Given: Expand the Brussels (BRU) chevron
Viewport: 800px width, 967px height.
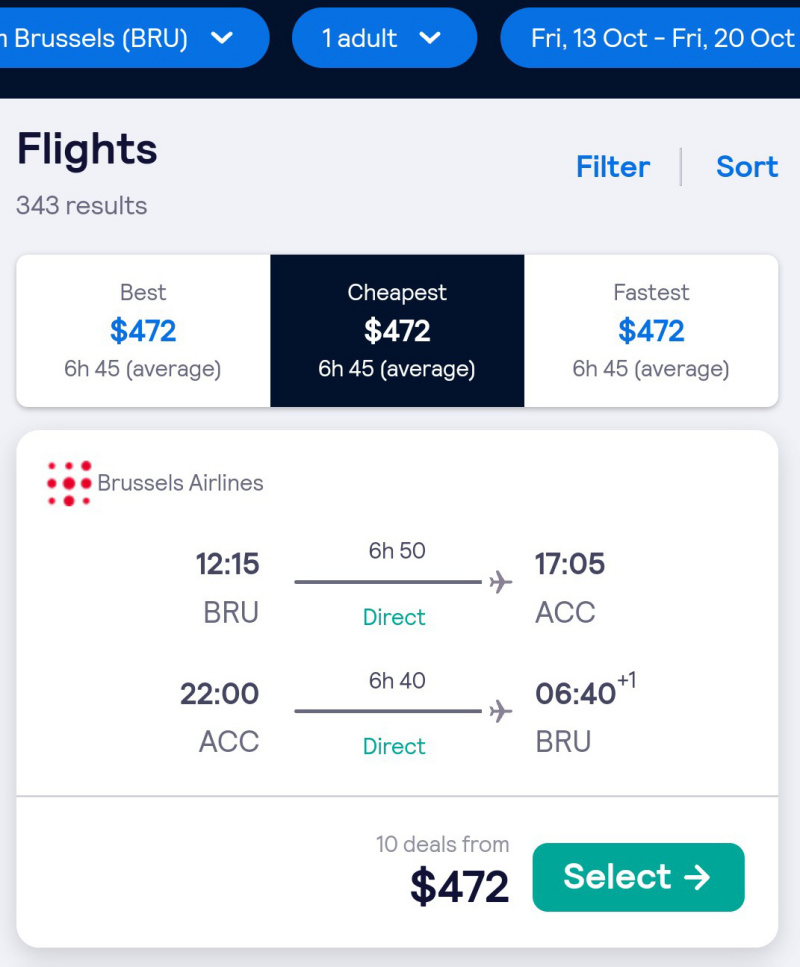Looking at the screenshot, I should pyautogui.click(x=221, y=38).
